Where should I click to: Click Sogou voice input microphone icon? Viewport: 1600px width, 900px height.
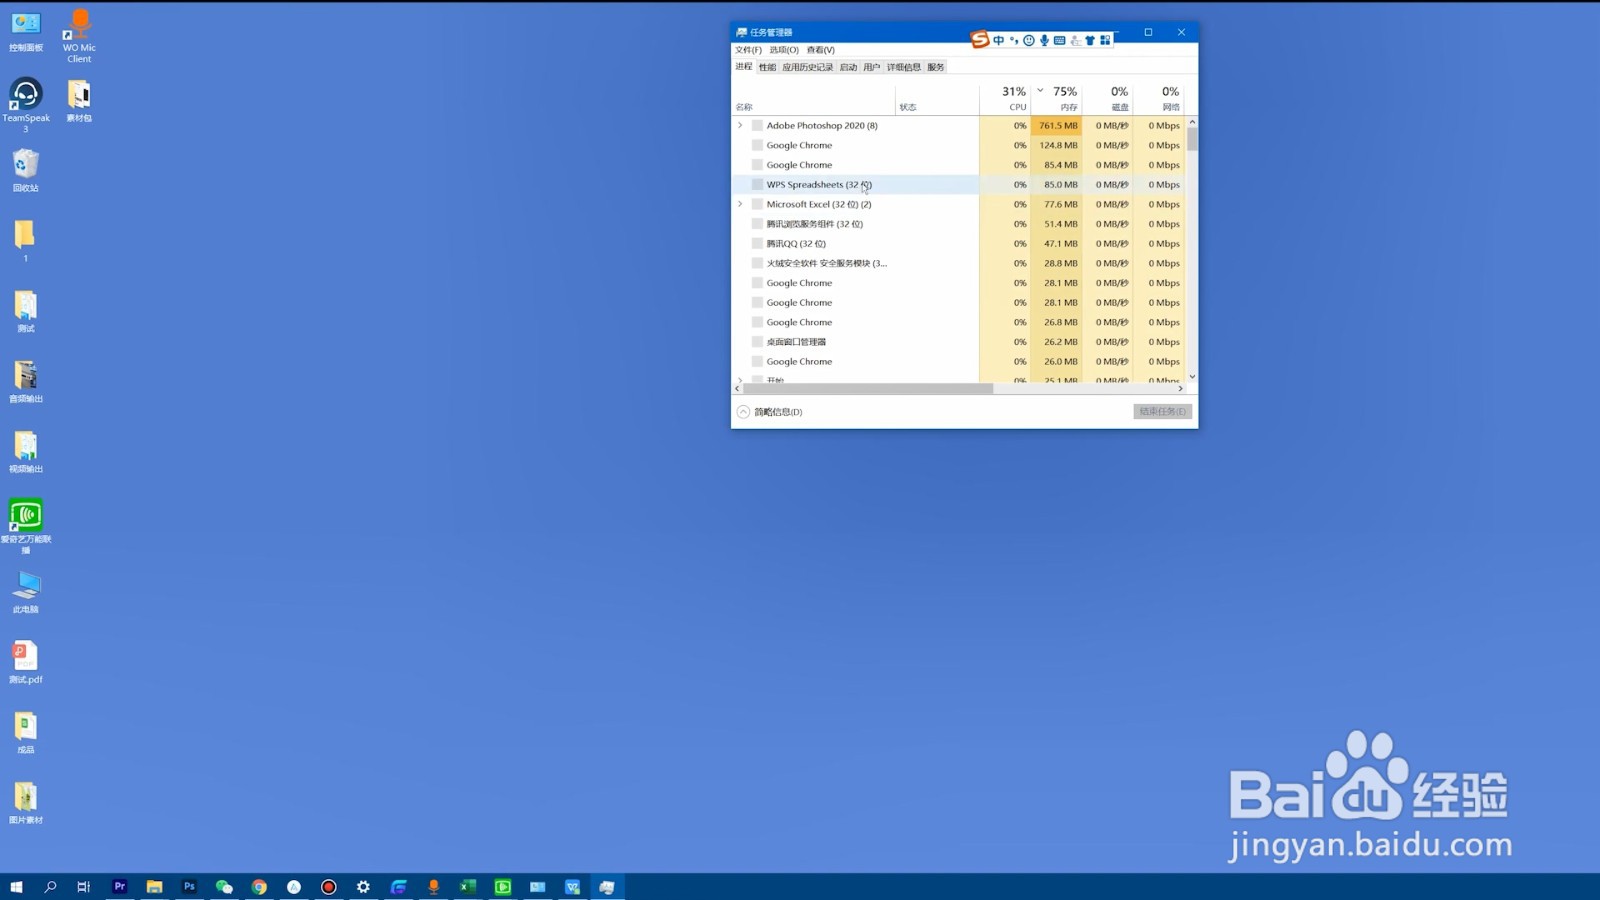(x=1044, y=40)
